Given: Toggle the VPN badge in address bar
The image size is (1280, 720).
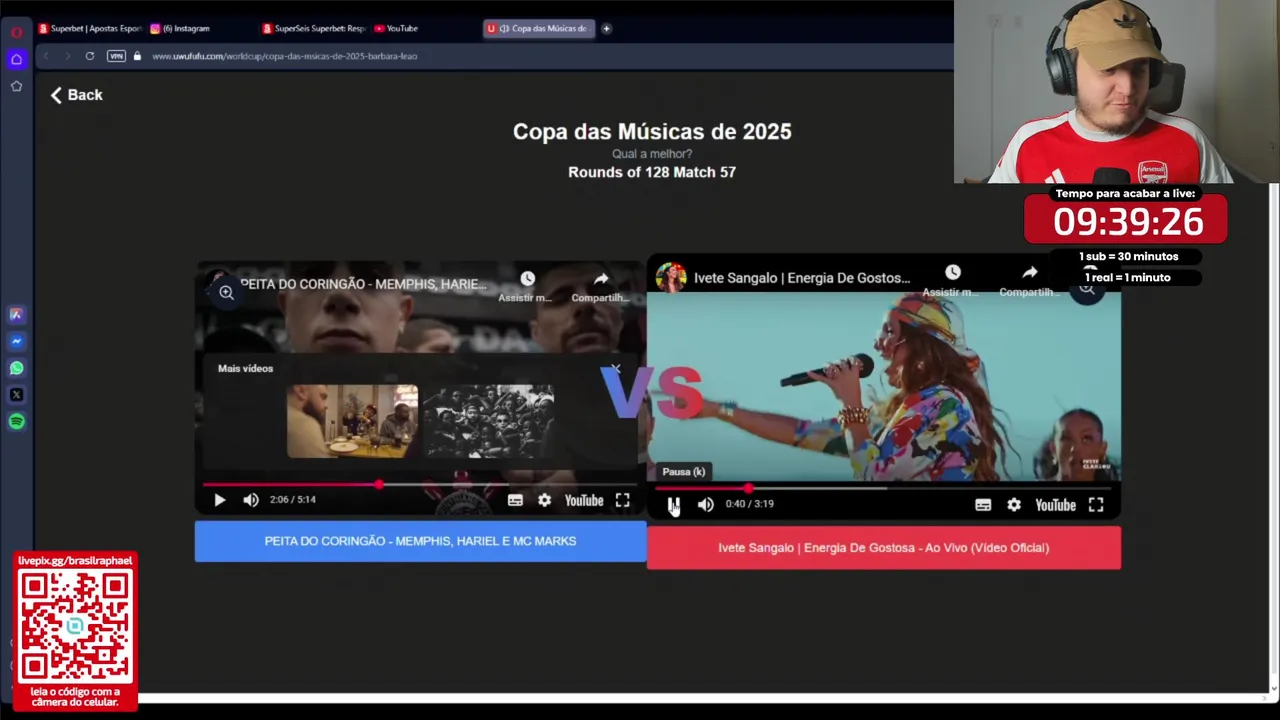Looking at the screenshot, I should 116,56.
